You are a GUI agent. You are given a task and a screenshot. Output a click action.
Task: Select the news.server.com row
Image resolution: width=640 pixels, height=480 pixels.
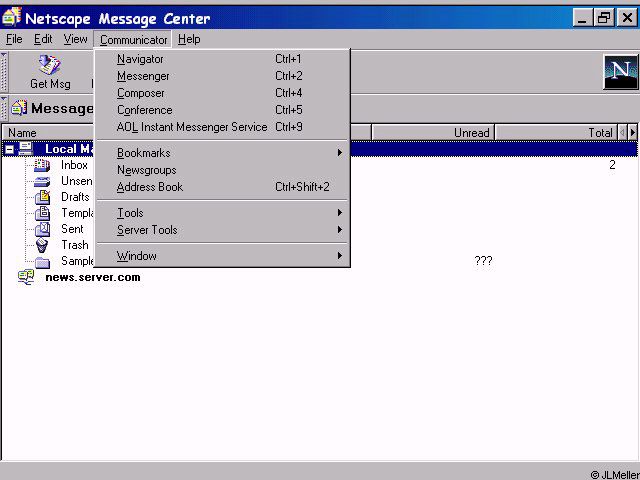[319, 277]
